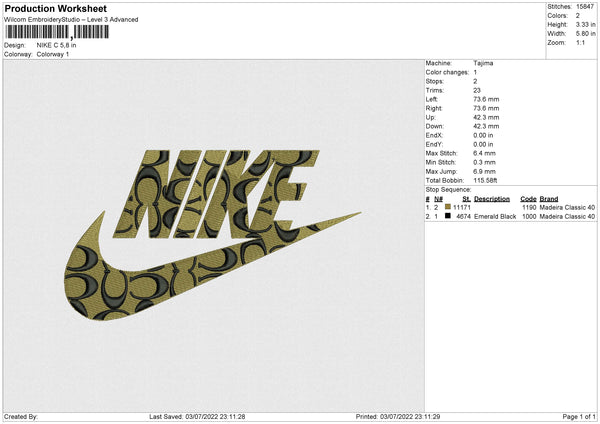This screenshot has height=424, width=600.
Task: Select the design name 'NIKE C 5,8 in'
Action: point(56,45)
